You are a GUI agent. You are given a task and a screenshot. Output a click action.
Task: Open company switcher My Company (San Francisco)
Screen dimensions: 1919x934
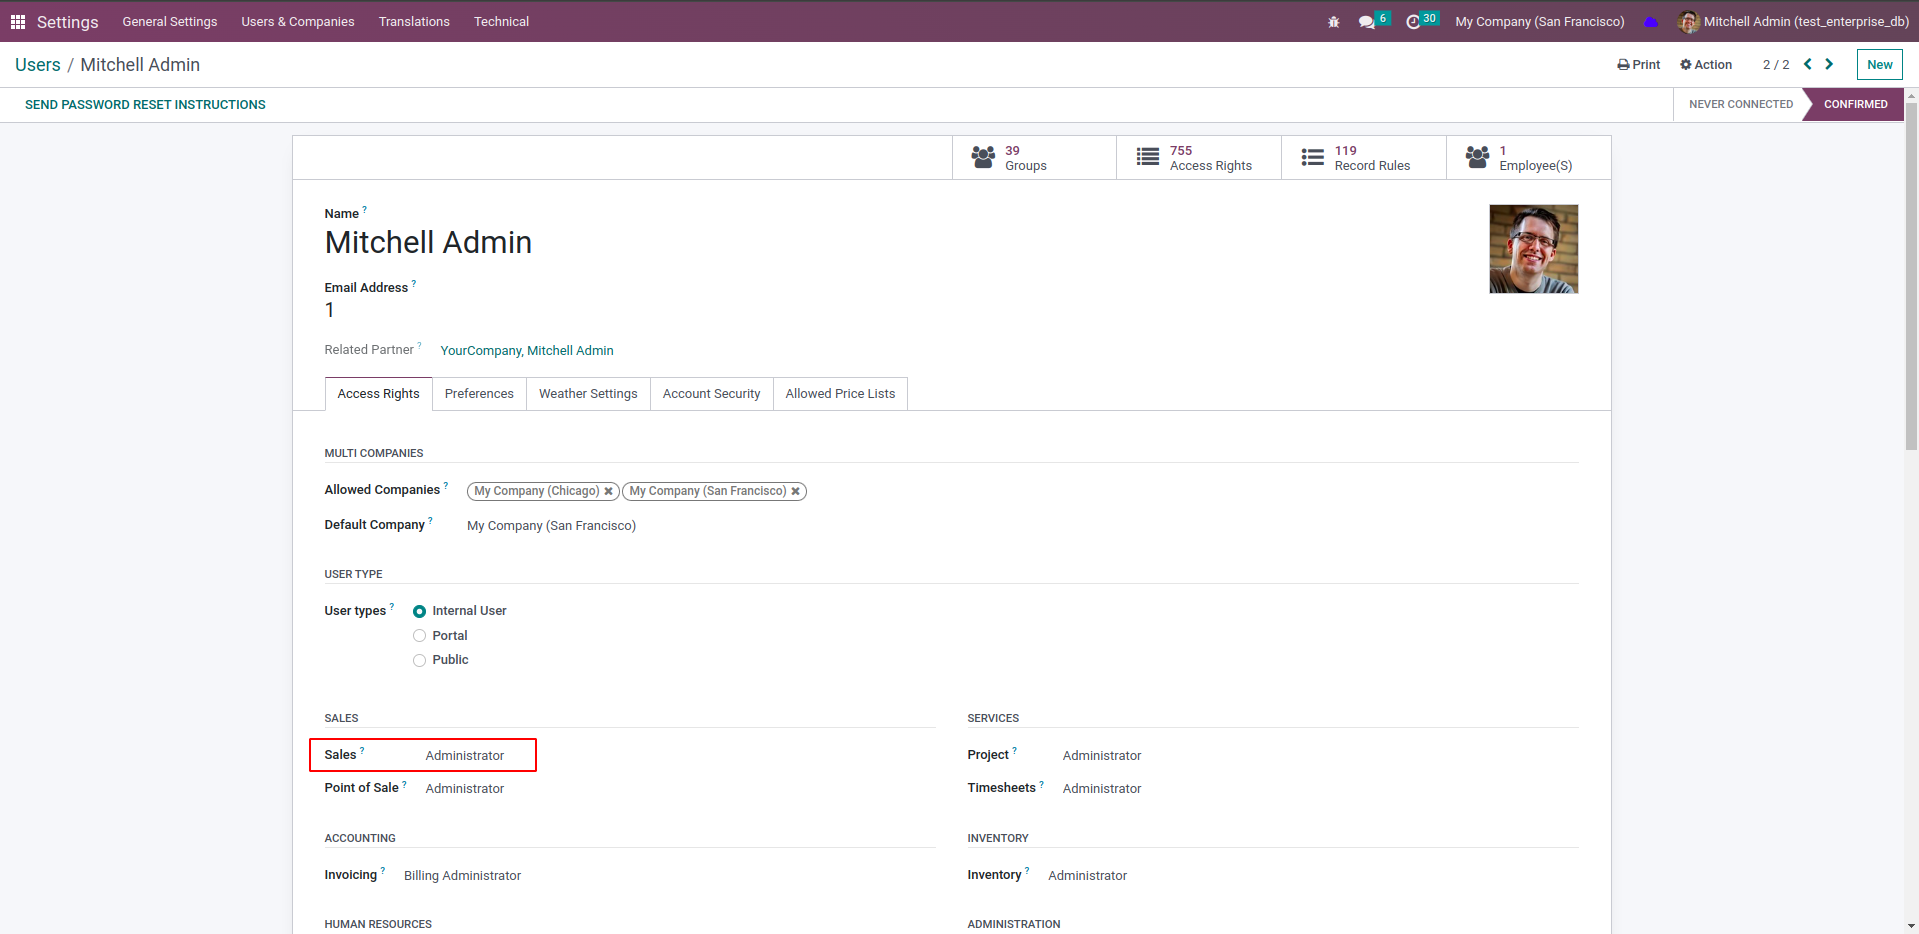[1539, 22]
